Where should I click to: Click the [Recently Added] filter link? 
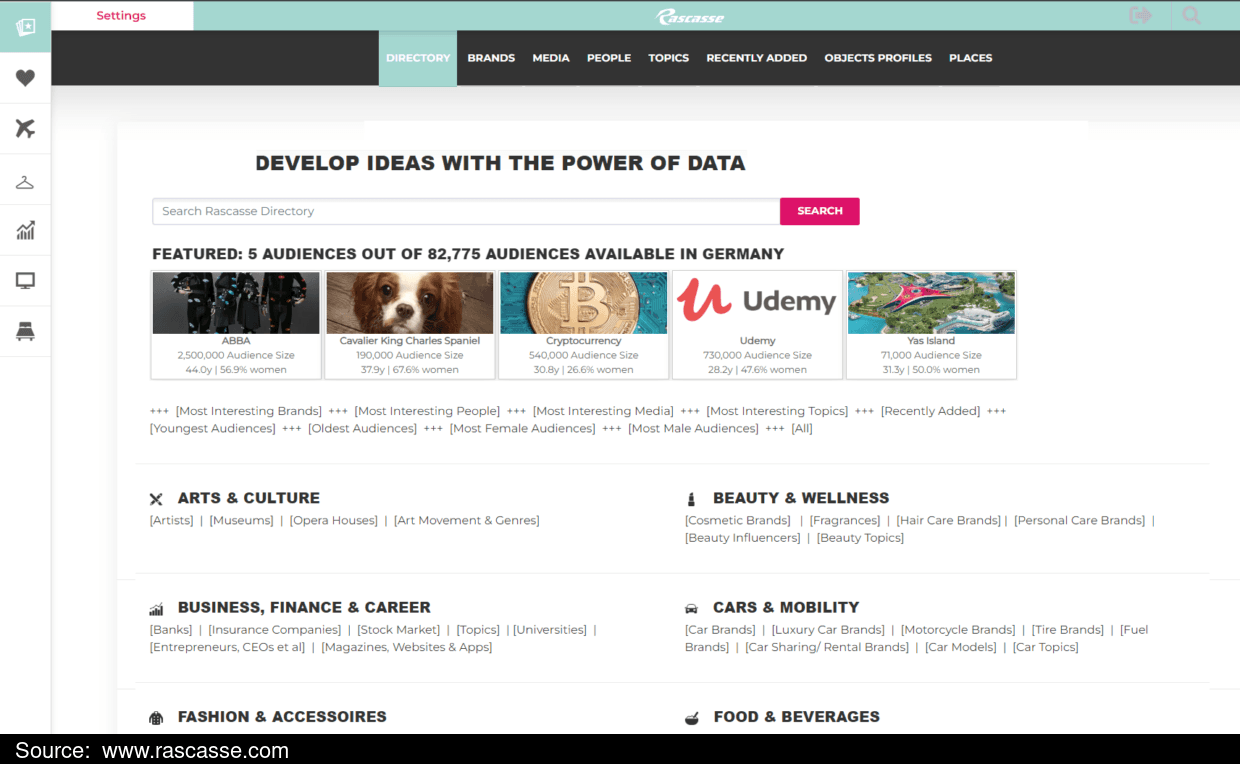pos(930,411)
